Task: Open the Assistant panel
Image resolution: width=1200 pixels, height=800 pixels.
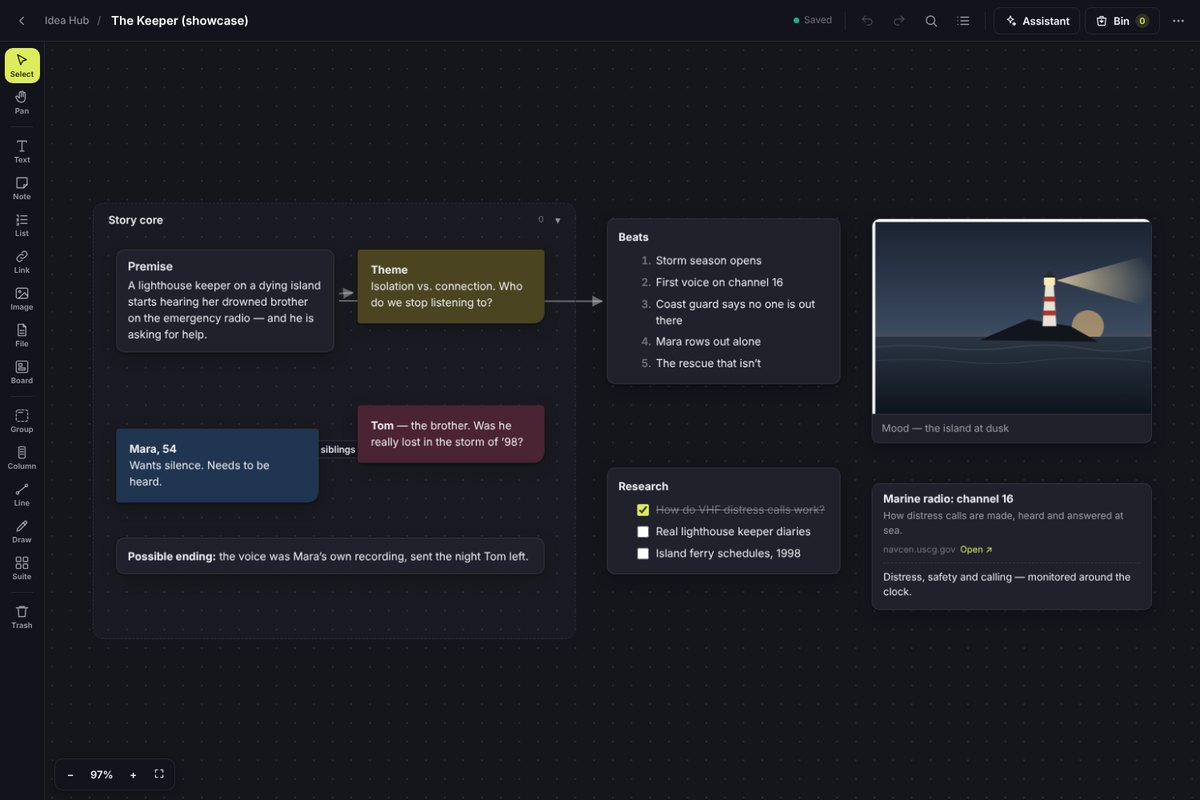Action: point(1037,20)
